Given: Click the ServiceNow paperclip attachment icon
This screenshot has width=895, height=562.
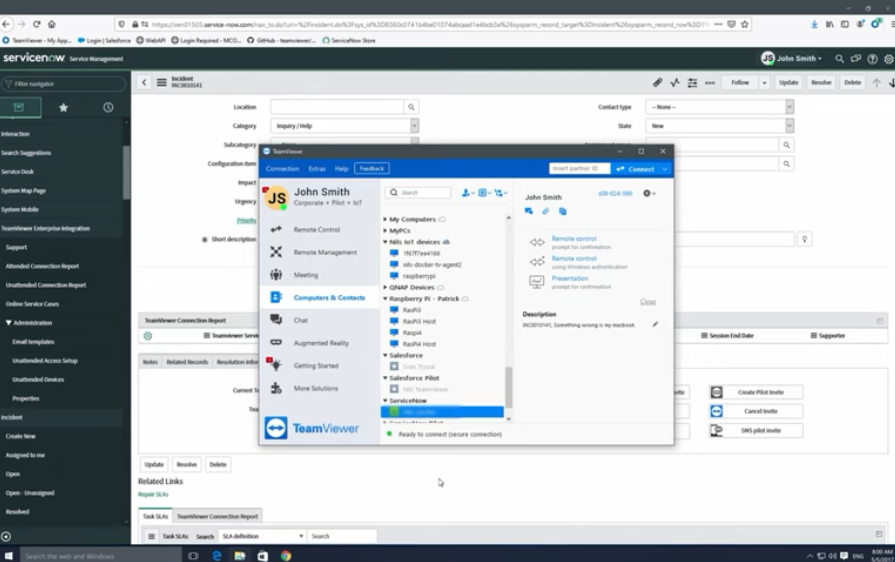Looking at the screenshot, I should [x=658, y=83].
